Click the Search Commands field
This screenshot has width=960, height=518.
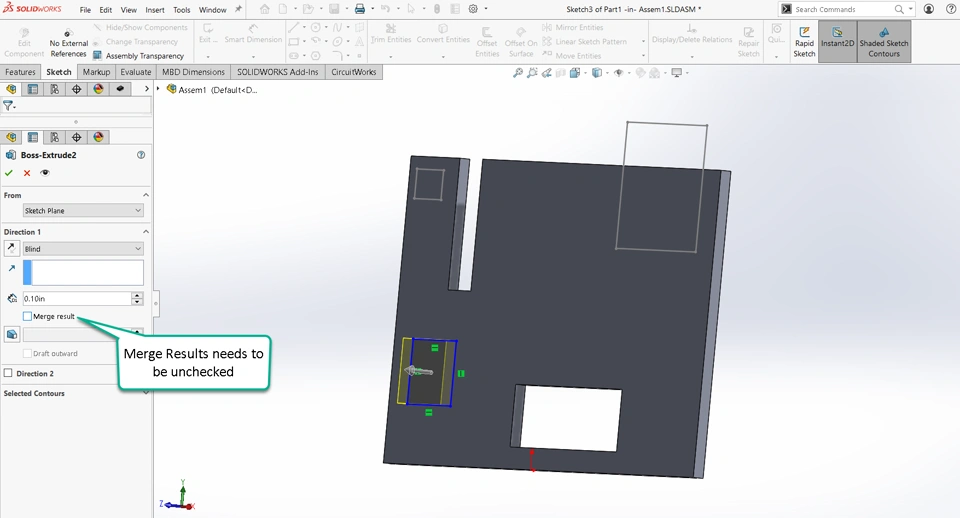842,9
